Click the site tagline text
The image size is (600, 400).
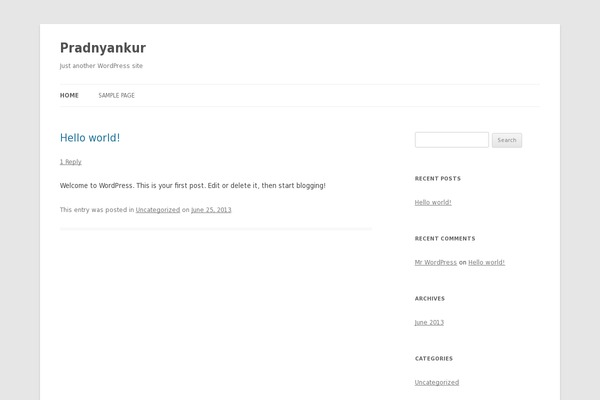[x=101, y=66]
